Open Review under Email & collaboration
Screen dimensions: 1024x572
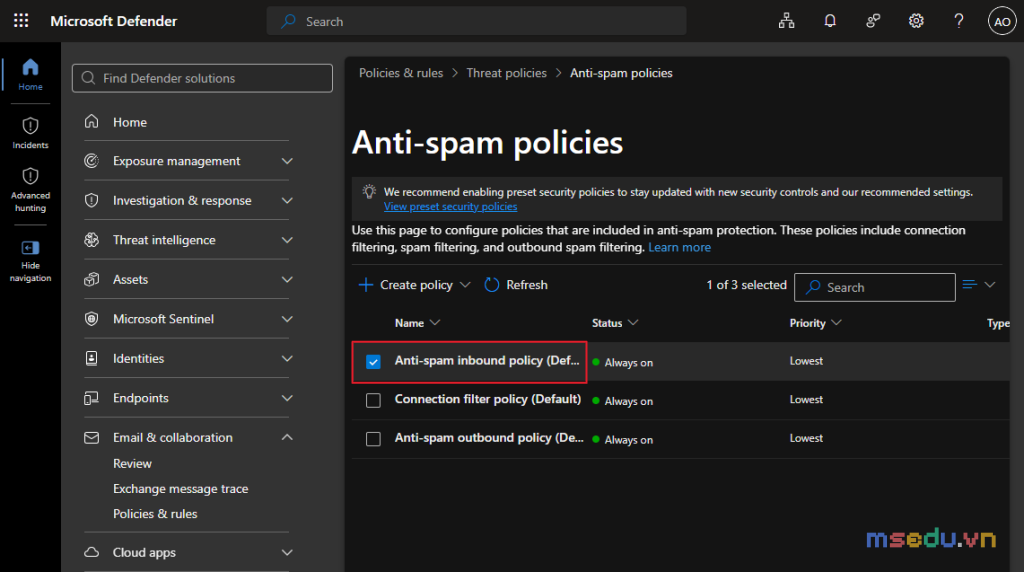[132, 464]
